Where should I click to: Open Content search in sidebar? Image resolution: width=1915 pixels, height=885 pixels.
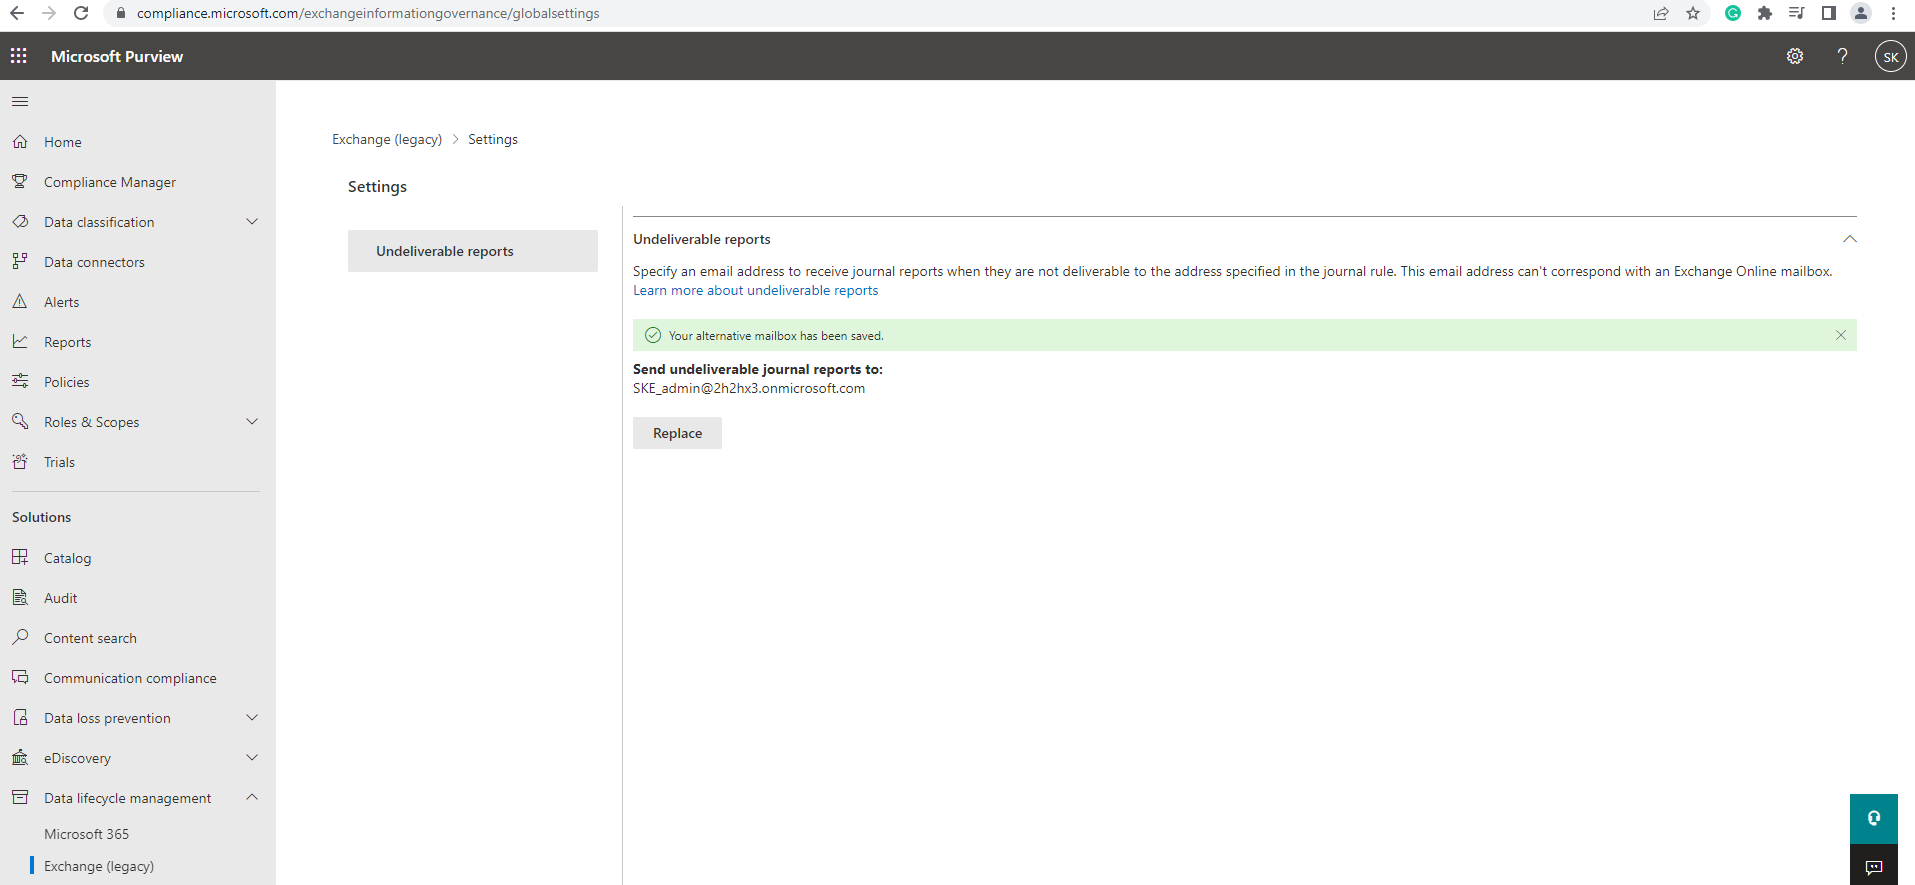pos(90,638)
